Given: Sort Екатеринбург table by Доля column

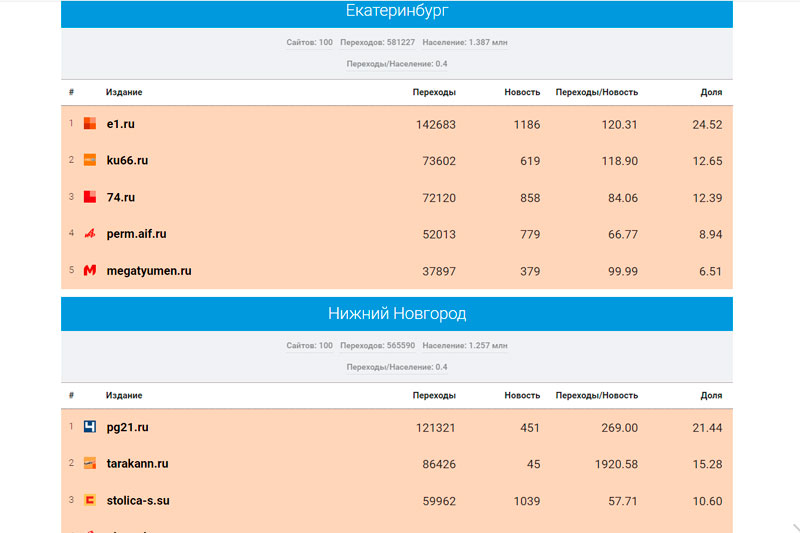Looking at the screenshot, I should [711, 92].
